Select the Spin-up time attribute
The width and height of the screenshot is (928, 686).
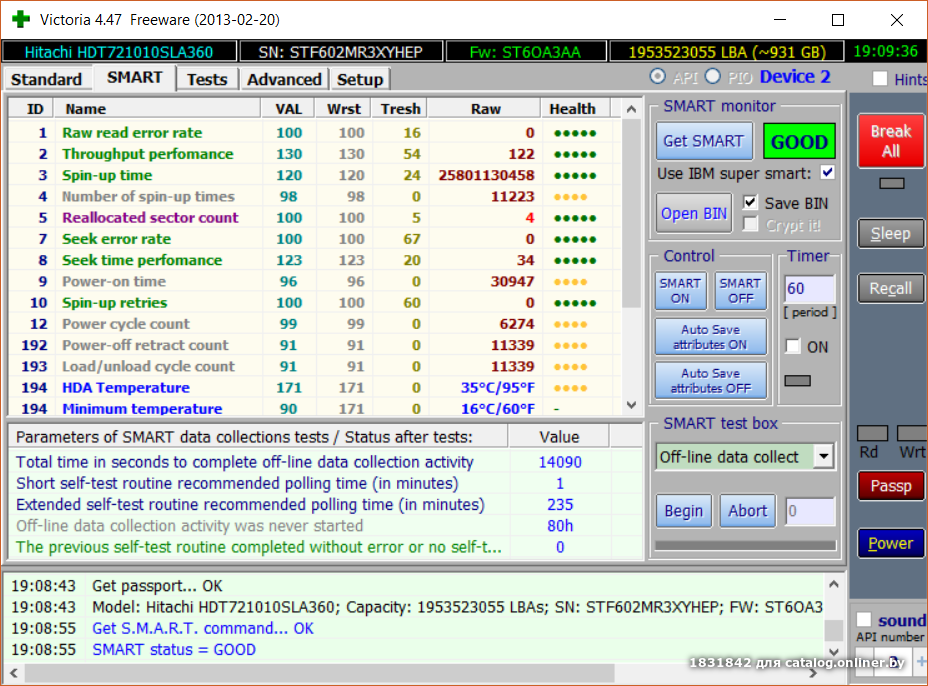click(314, 175)
